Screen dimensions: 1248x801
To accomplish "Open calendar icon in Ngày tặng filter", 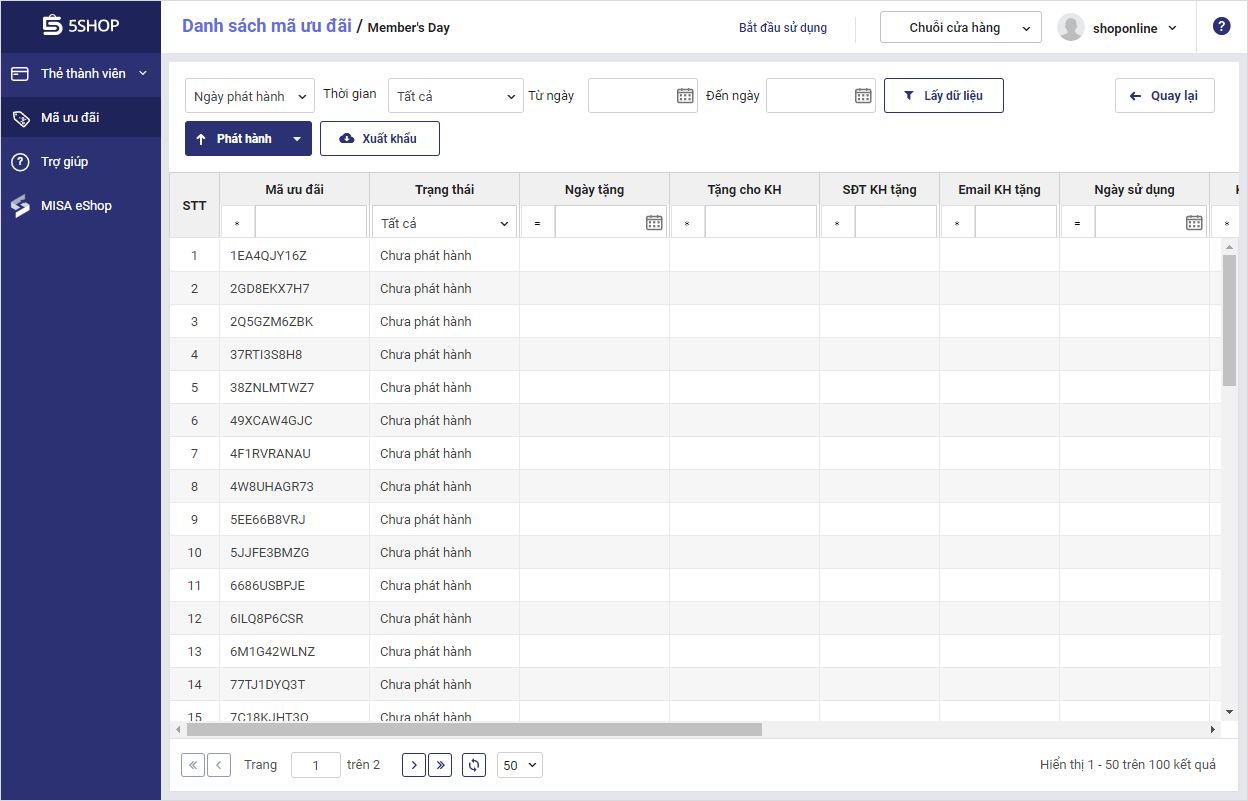I will [654, 223].
